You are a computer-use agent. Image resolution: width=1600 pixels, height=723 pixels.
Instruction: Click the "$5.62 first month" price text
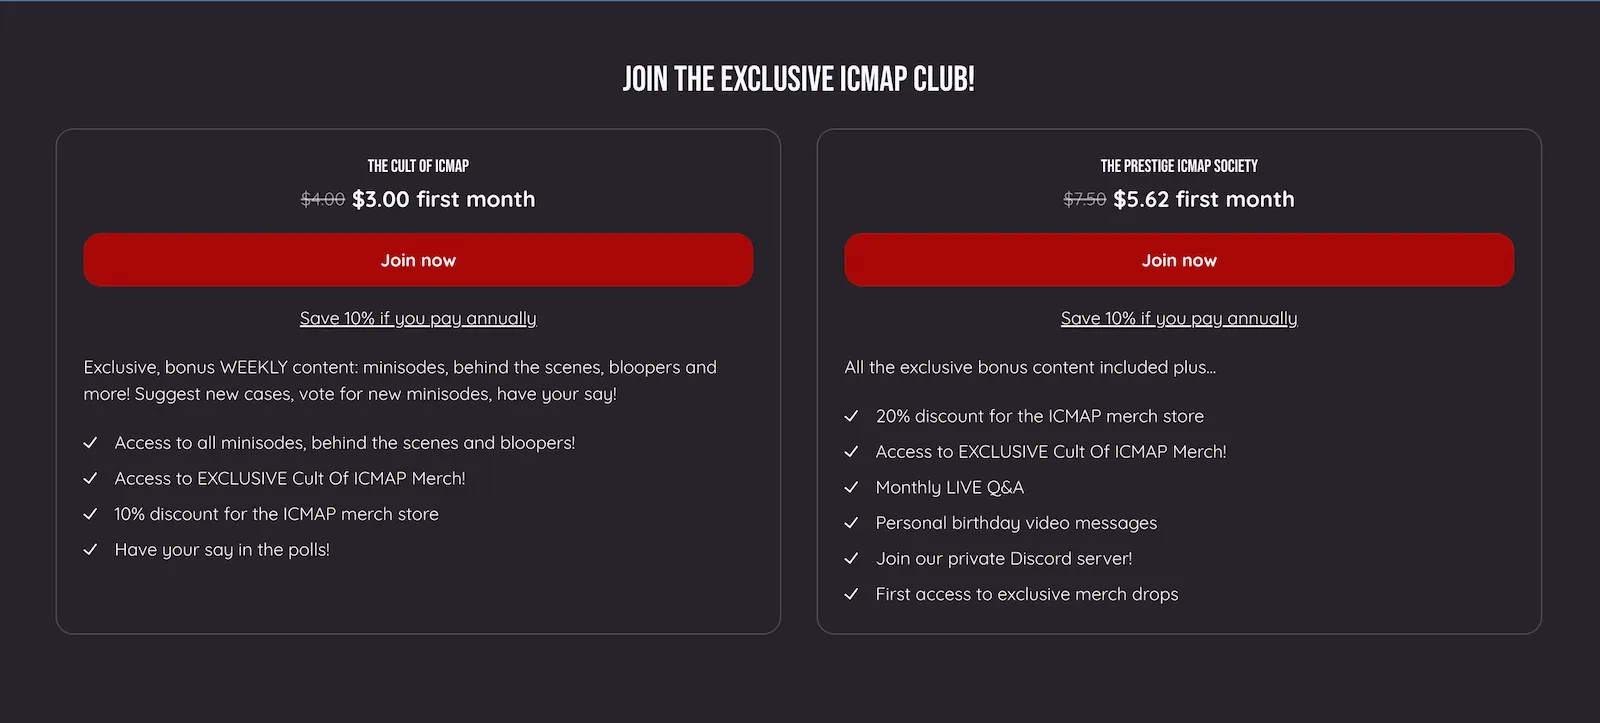click(1203, 199)
